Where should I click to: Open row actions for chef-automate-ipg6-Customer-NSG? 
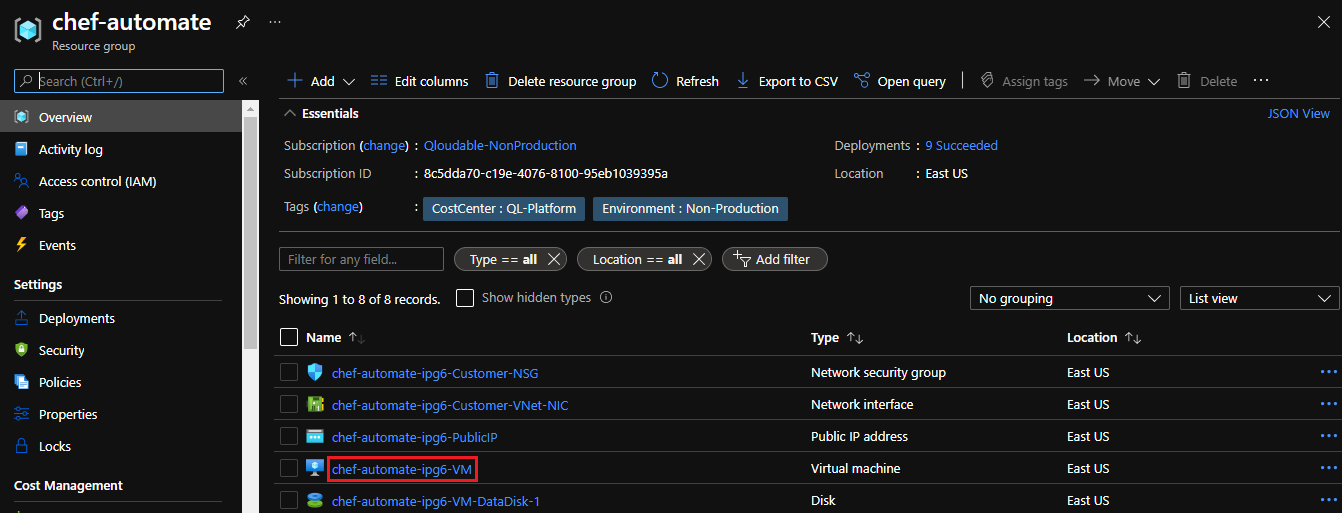[x=1328, y=372]
